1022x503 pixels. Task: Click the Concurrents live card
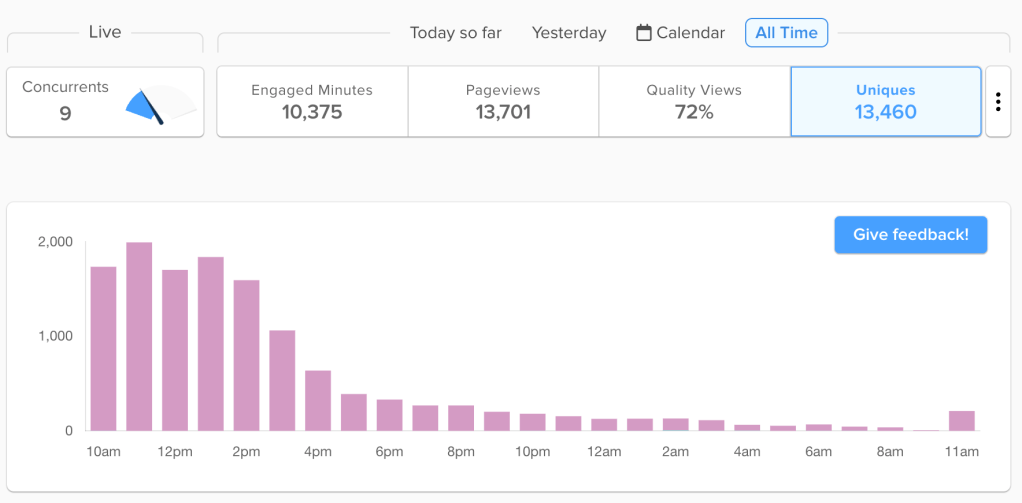point(105,101)
